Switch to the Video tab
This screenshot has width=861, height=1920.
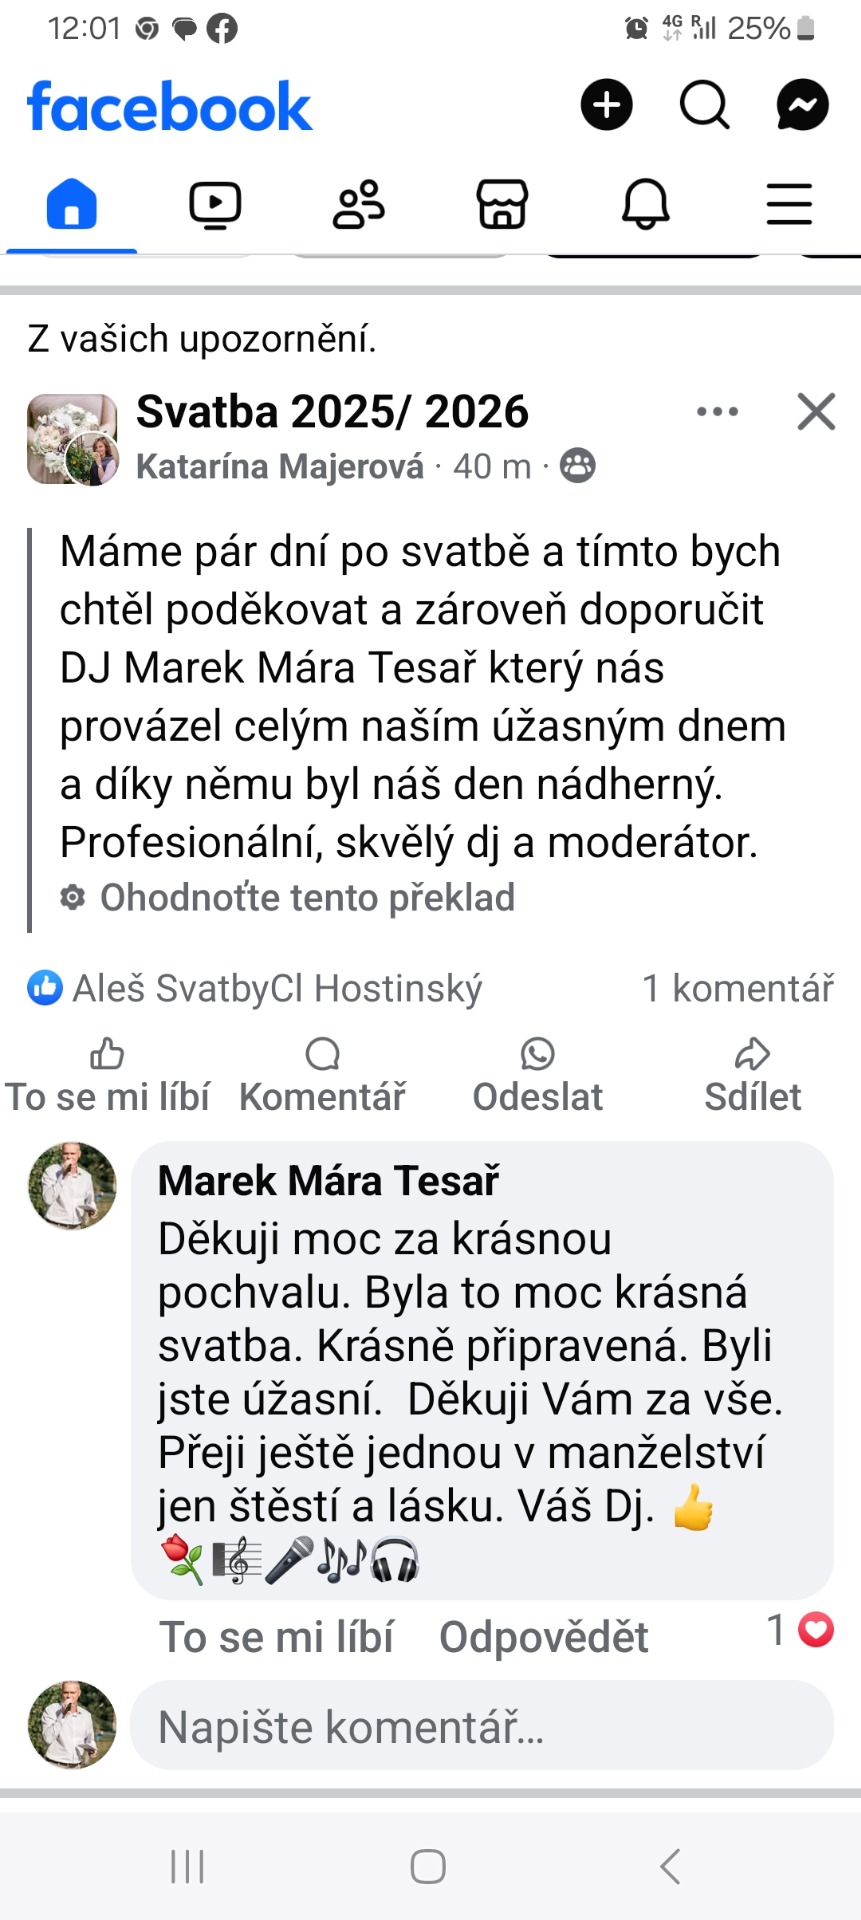(x=215, y=204)
